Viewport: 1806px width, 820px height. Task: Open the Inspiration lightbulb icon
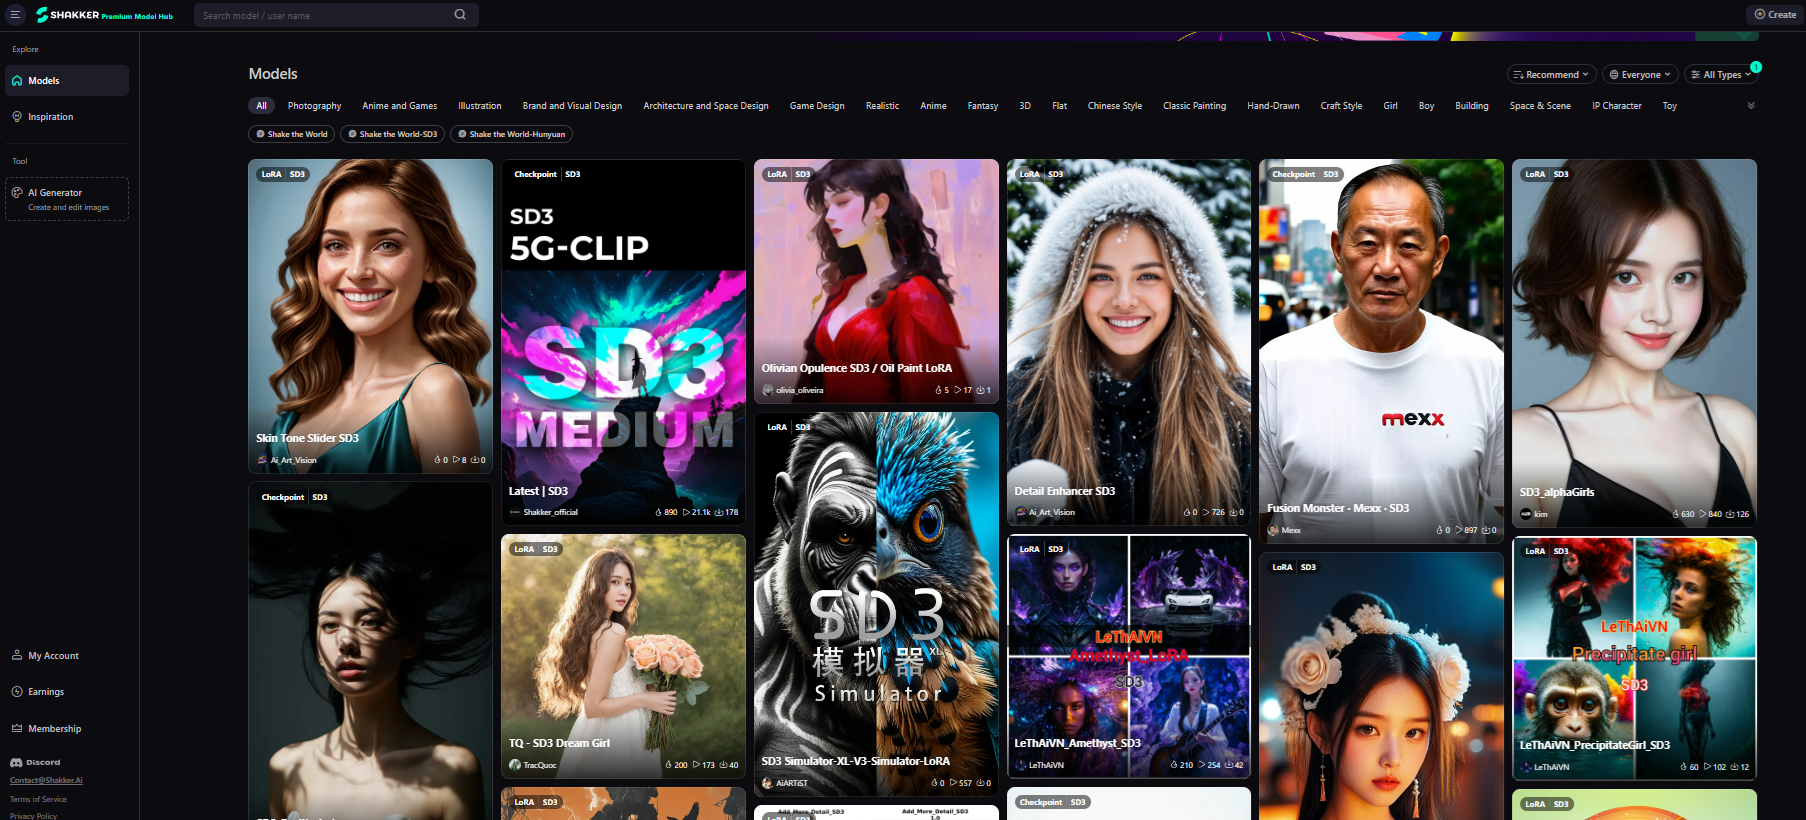click(17, 117)
